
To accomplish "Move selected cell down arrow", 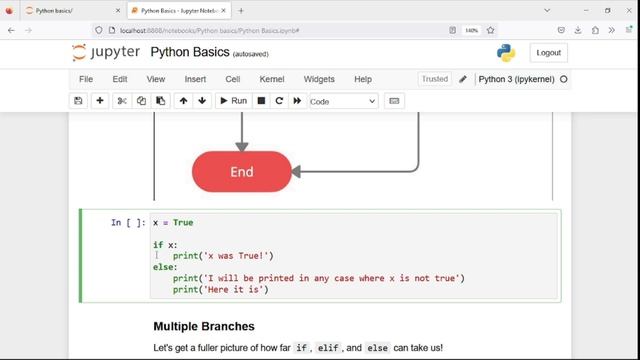I will [202, 101].
